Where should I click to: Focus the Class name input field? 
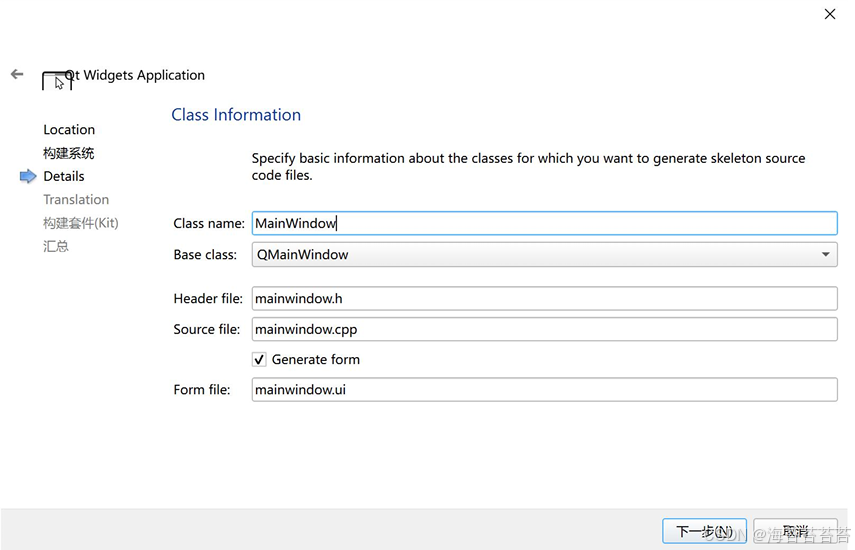tap(544, 223)
